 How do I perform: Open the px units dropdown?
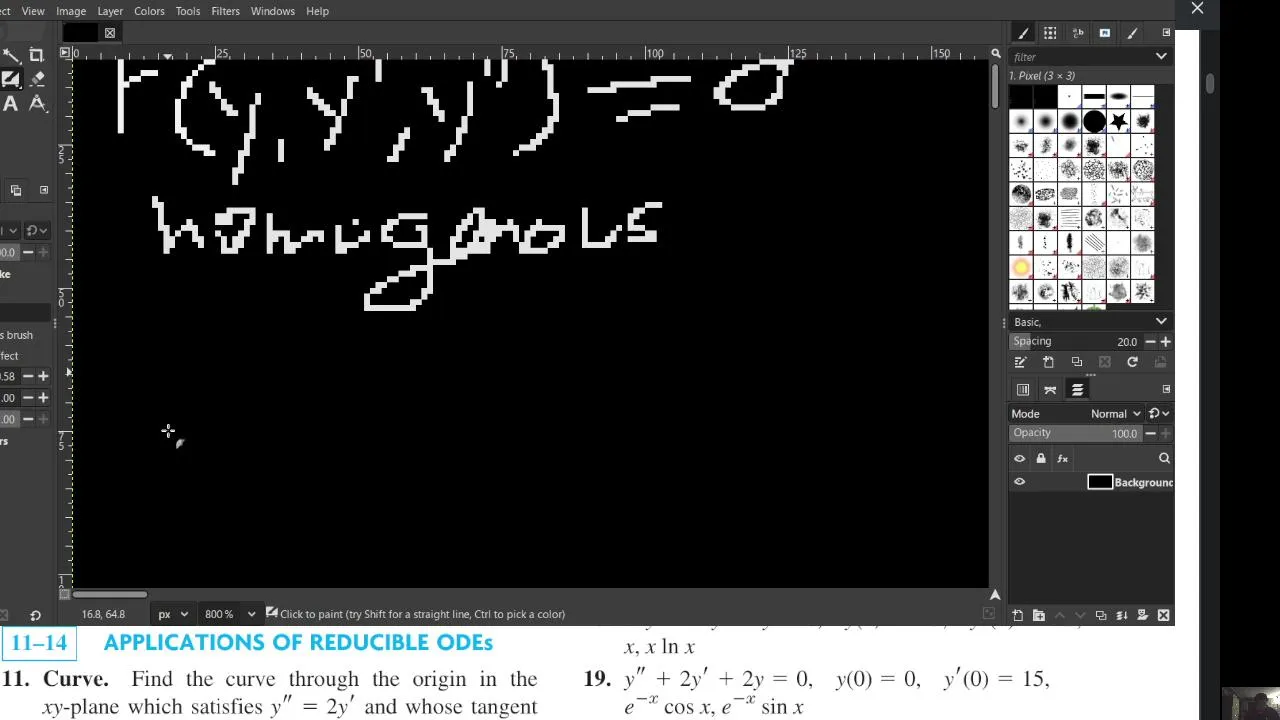tap(172, 614)
